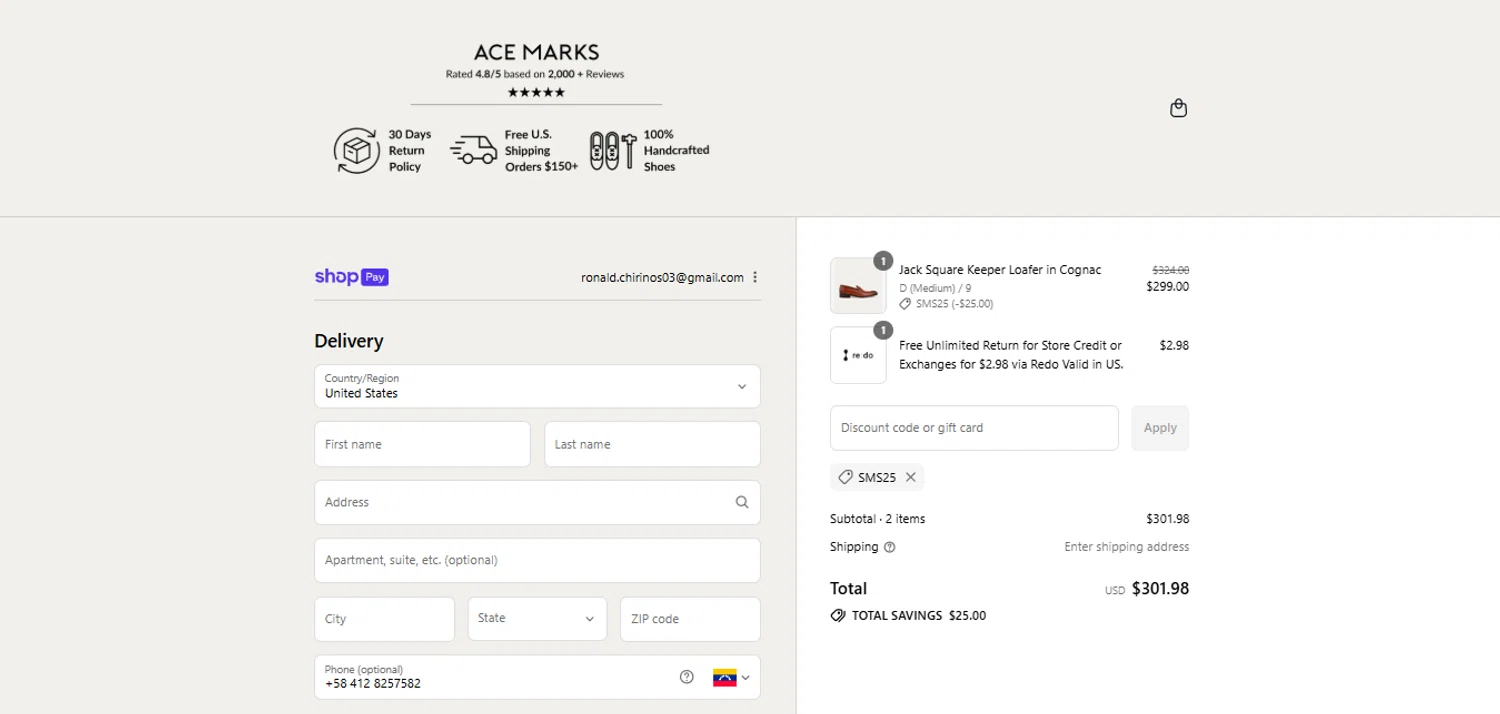Open the State dropdown
Screen dimensions: 1500x714
[x=537, y=619]
